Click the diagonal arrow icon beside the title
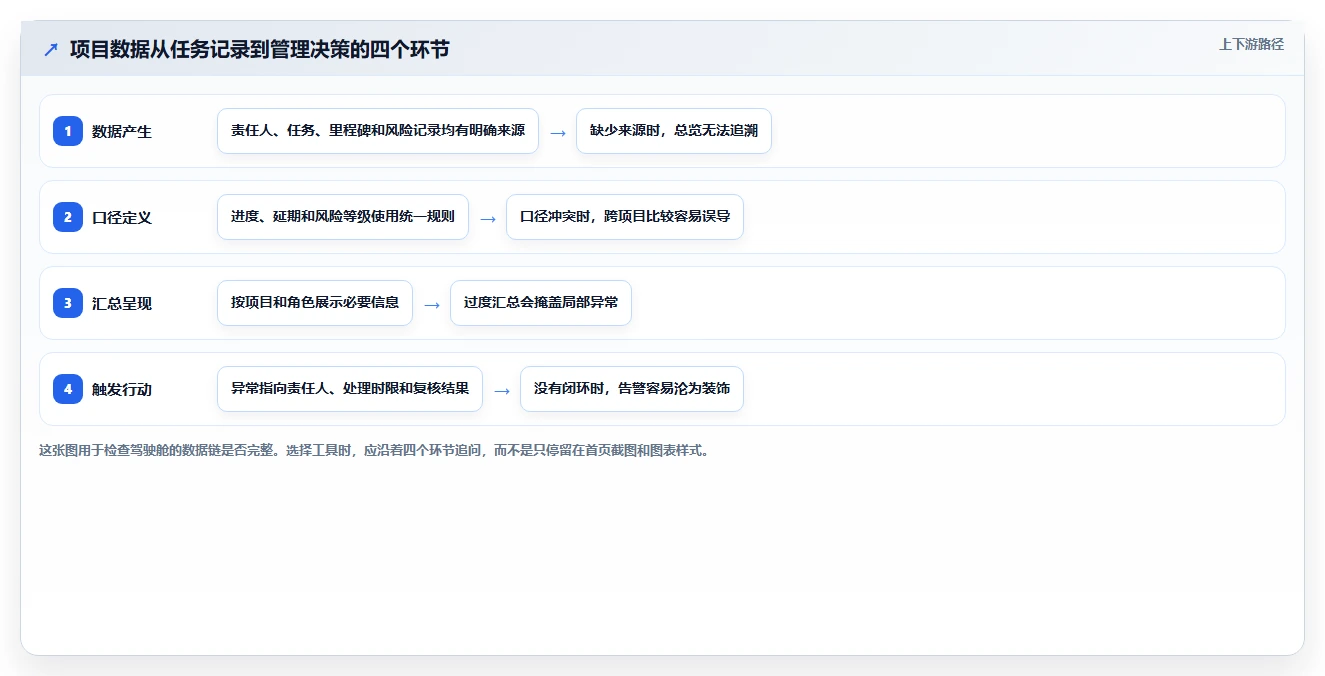This screenshot has width=1325, height=676. pos(51,50)
